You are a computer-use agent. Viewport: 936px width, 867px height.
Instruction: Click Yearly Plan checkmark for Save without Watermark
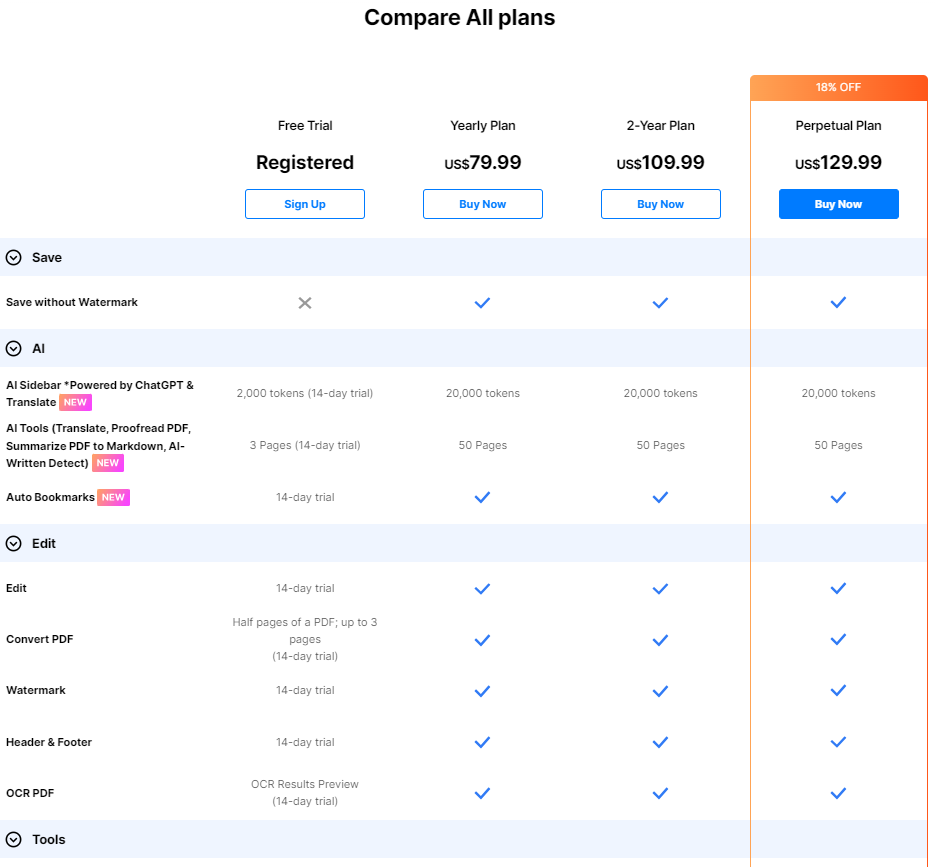482,302
